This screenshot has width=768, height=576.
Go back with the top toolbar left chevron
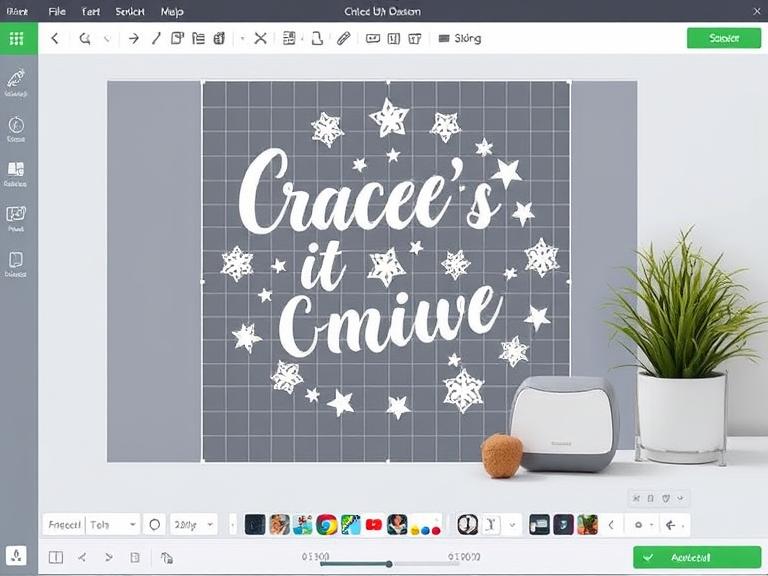[x=55, y=38]
